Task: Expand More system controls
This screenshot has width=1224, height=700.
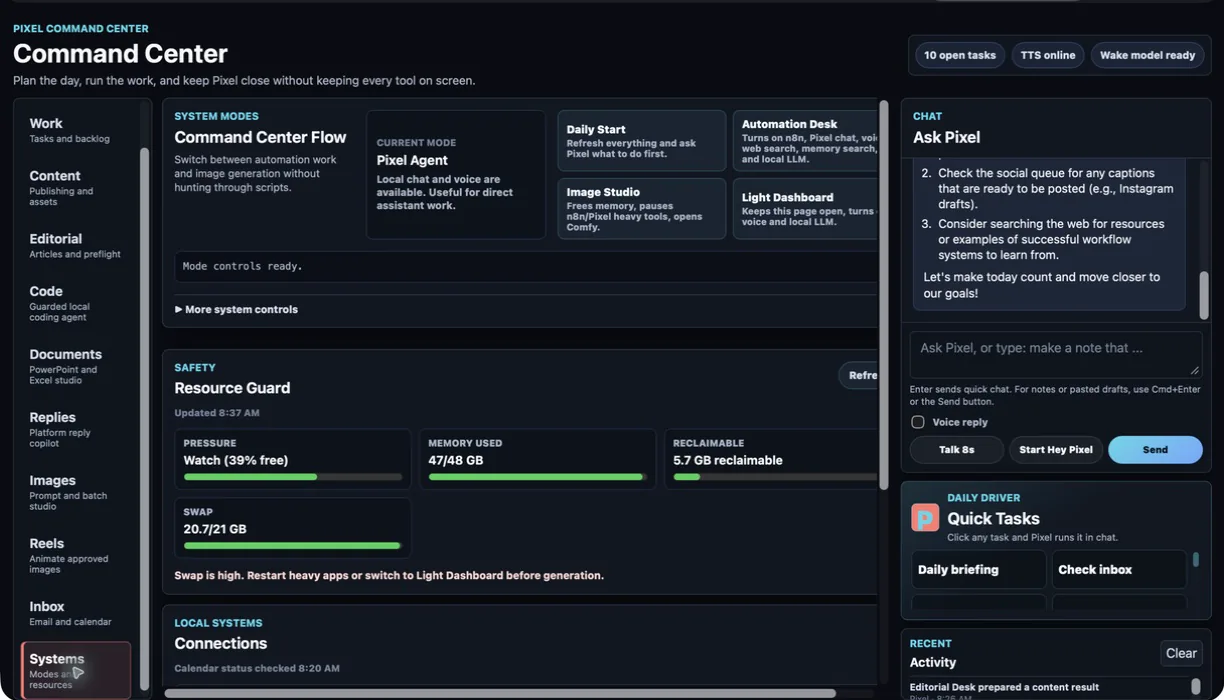Action: tap(236, 309)
